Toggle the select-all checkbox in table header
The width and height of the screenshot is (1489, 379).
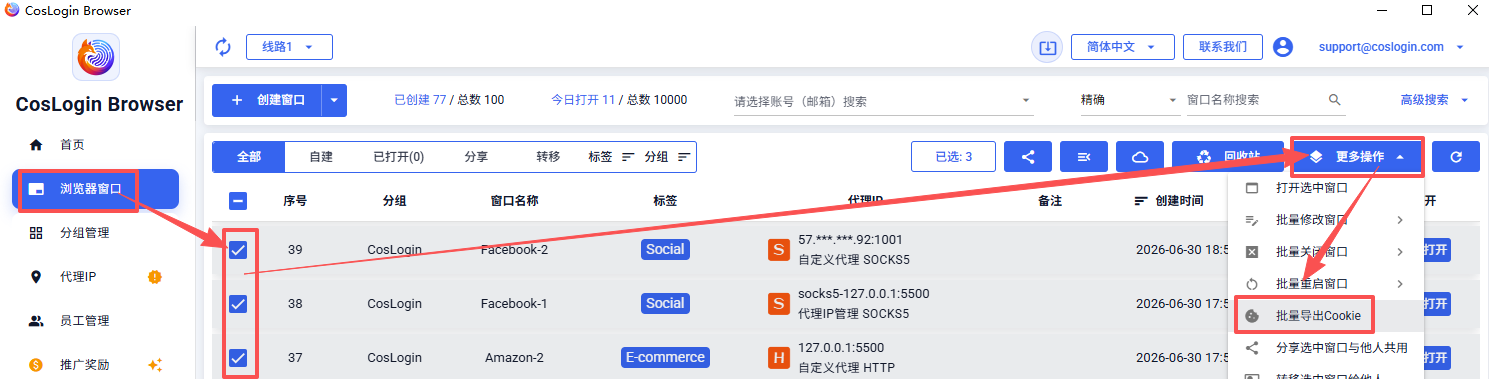[238, 201]
